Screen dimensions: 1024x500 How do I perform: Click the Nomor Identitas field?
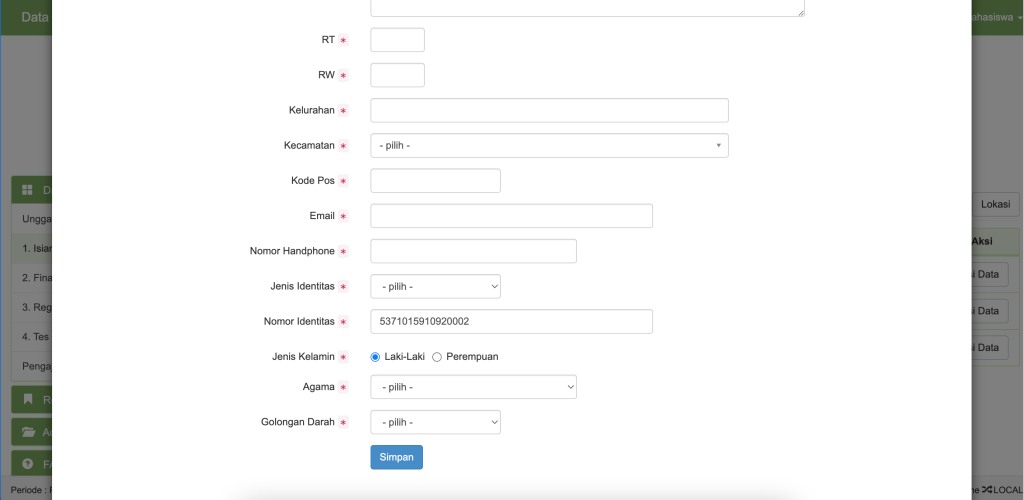tap(511, 321)
